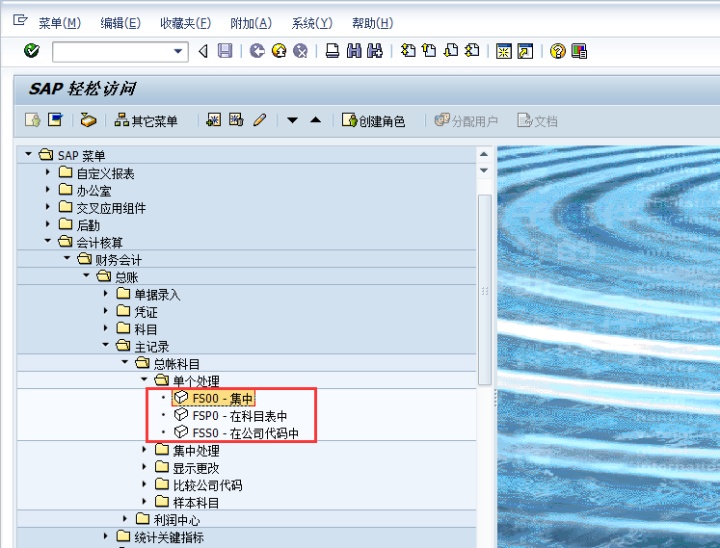The height and width of the screenshot is (548, 720).
Task: Click the Find binoculars icon
Action: [354, 51]
